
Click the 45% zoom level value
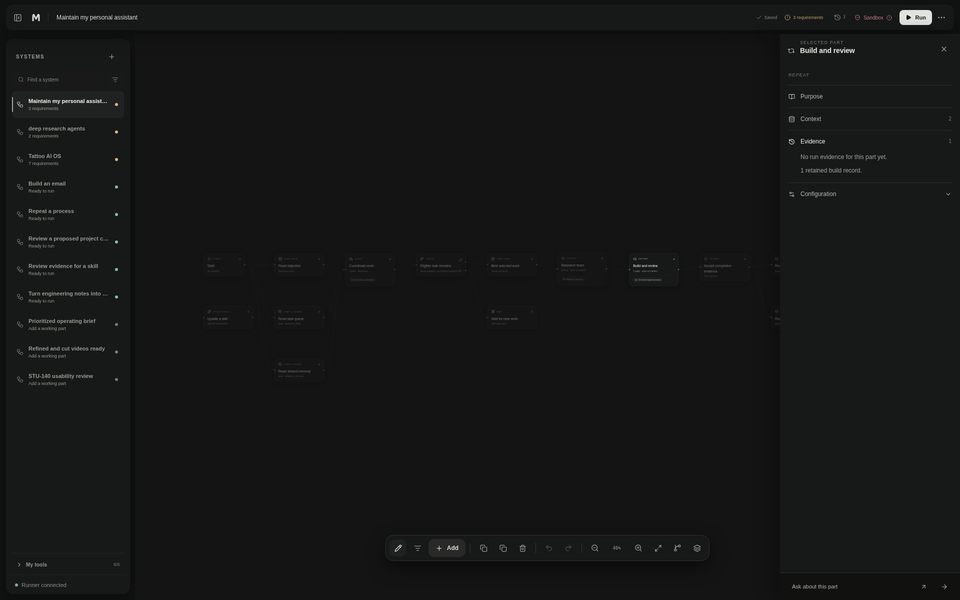(617, 549)
